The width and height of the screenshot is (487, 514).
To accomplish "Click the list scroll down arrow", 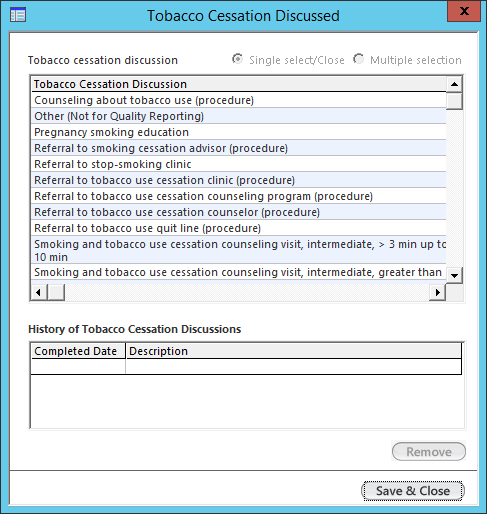I will click(x=454, y=275).
